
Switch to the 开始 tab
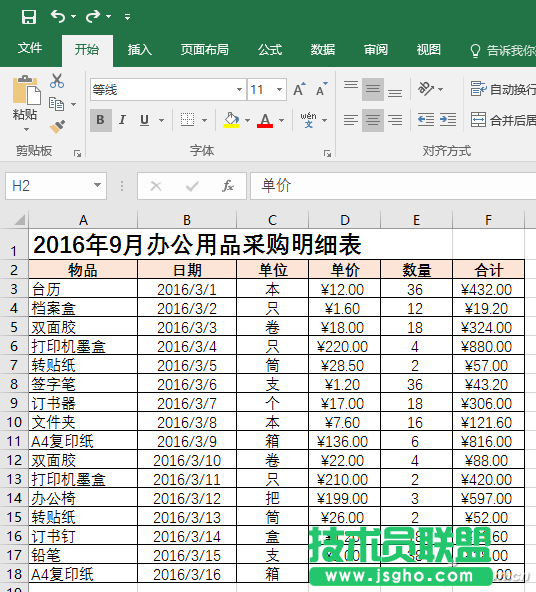click(x=87, y=49)
